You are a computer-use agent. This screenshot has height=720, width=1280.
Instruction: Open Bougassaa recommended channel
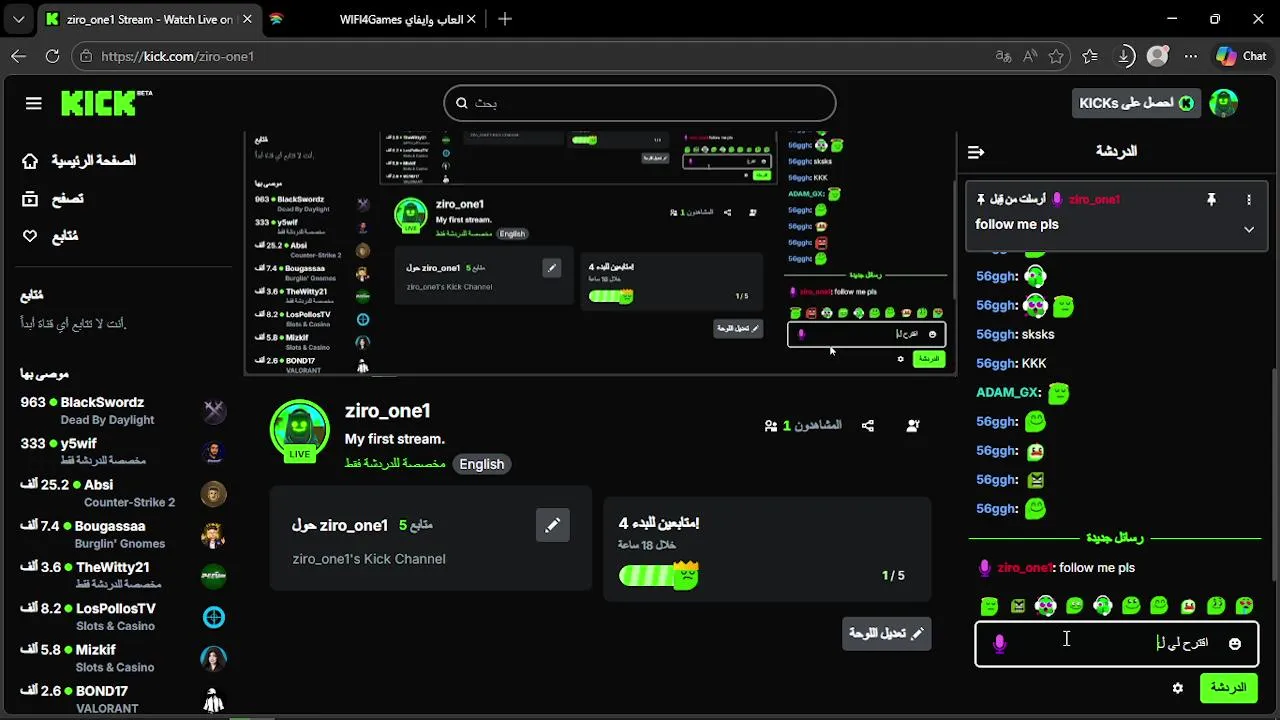(123, 535)
